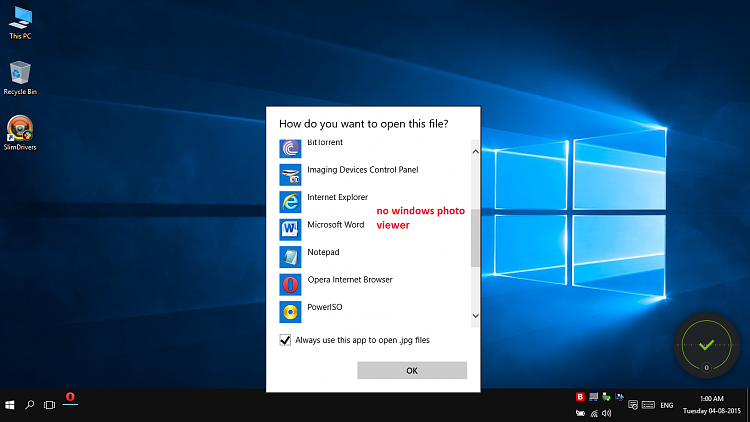Open taskbar Search magnifier

(x=30, y=405)
